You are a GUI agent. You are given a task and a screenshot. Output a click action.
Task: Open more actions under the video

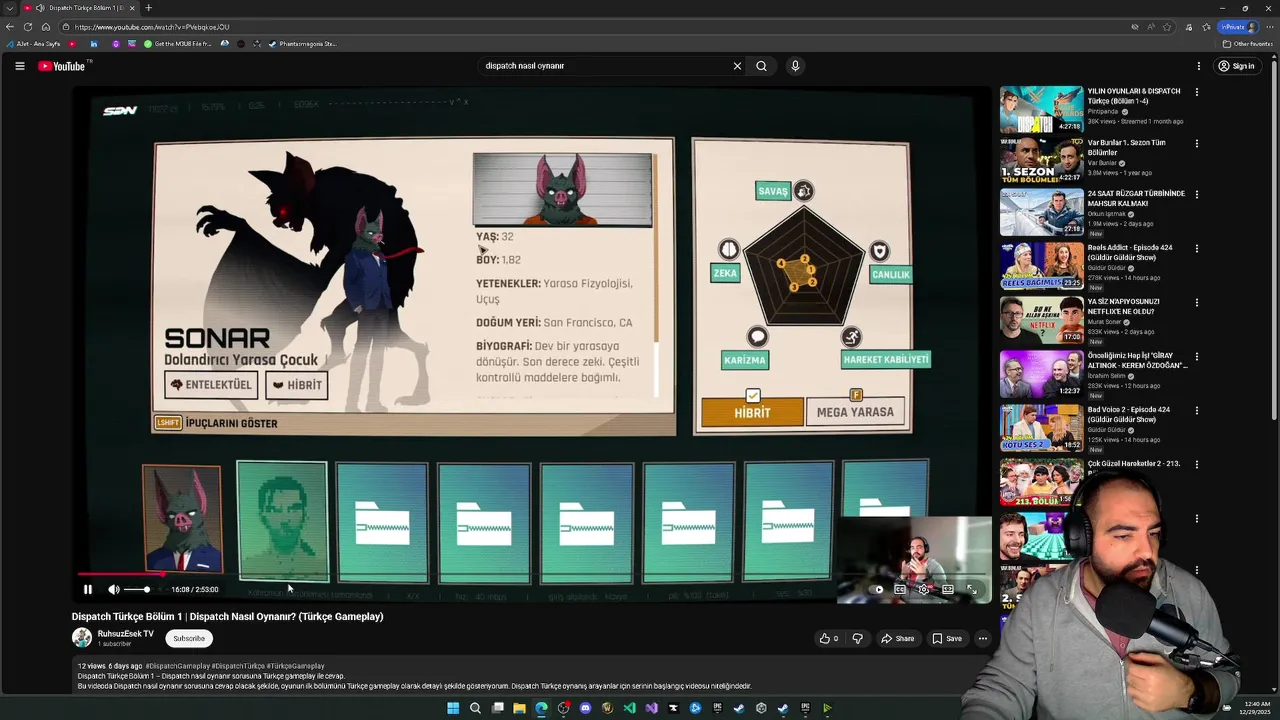[983, 638]
